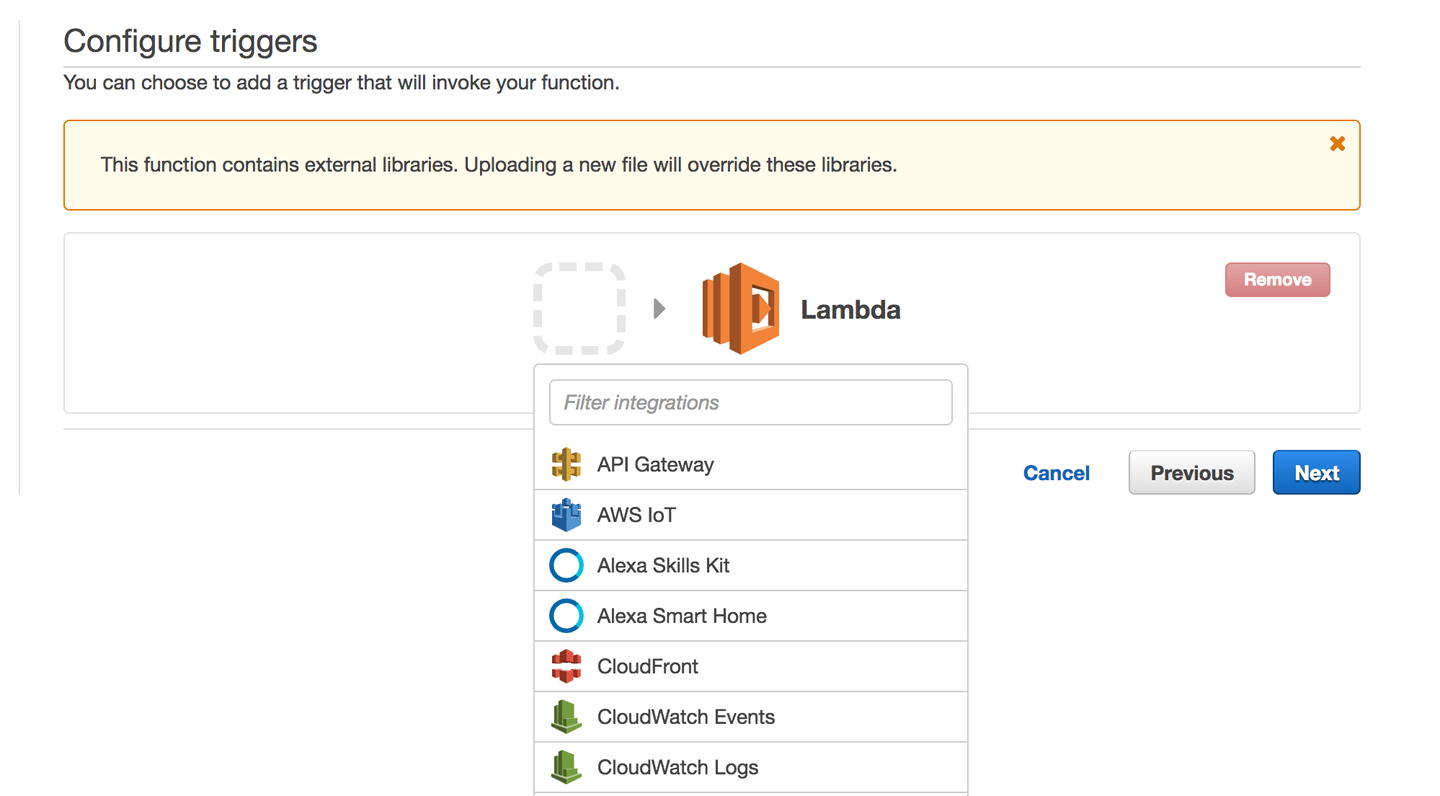Click the gray arrow pointing to Lambda
This screenshot has width=1440, height=796.
click(x=659, y=309)
